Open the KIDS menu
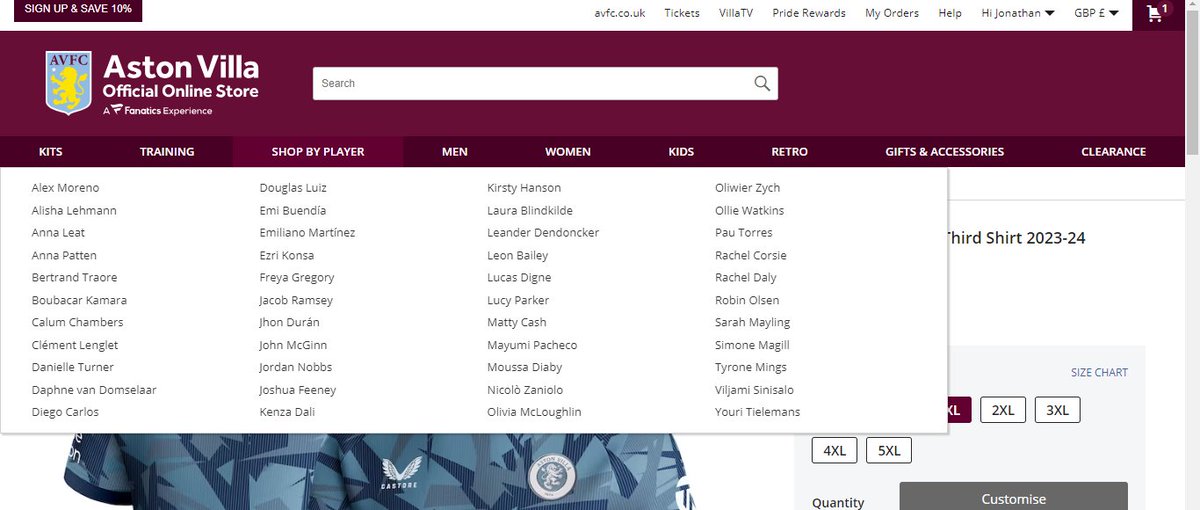The image size is (1200, 510). 681,152
